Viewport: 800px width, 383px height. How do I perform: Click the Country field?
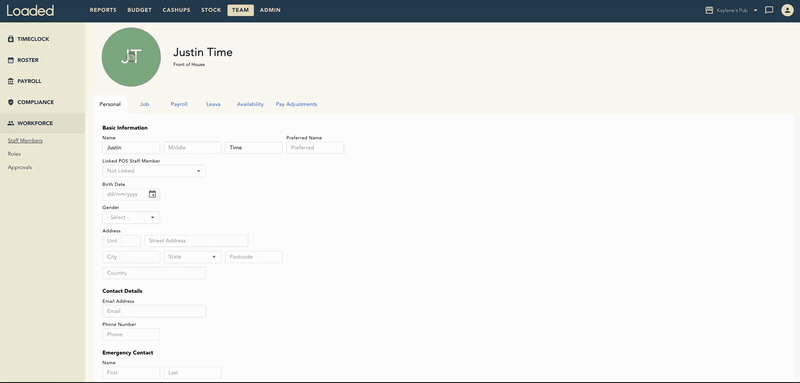point(154,273)
